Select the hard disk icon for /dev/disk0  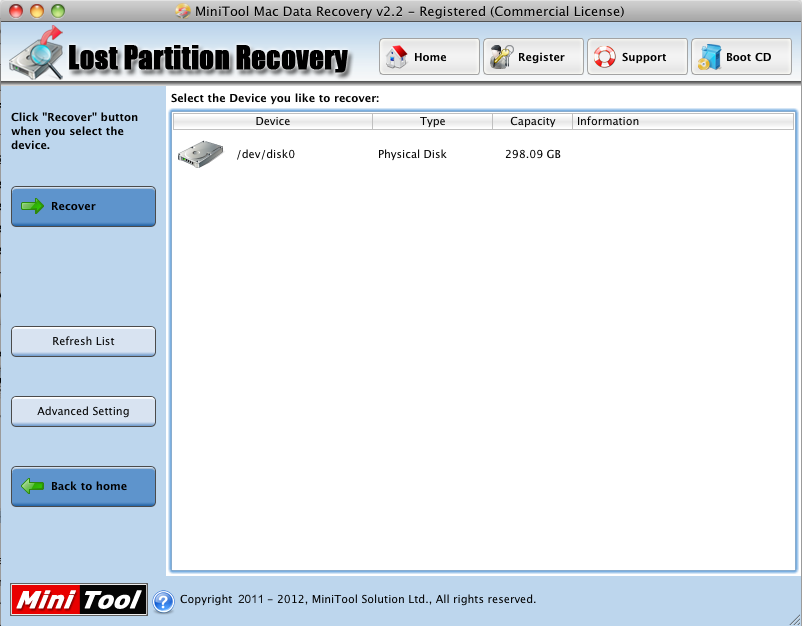tap(200, 154)
